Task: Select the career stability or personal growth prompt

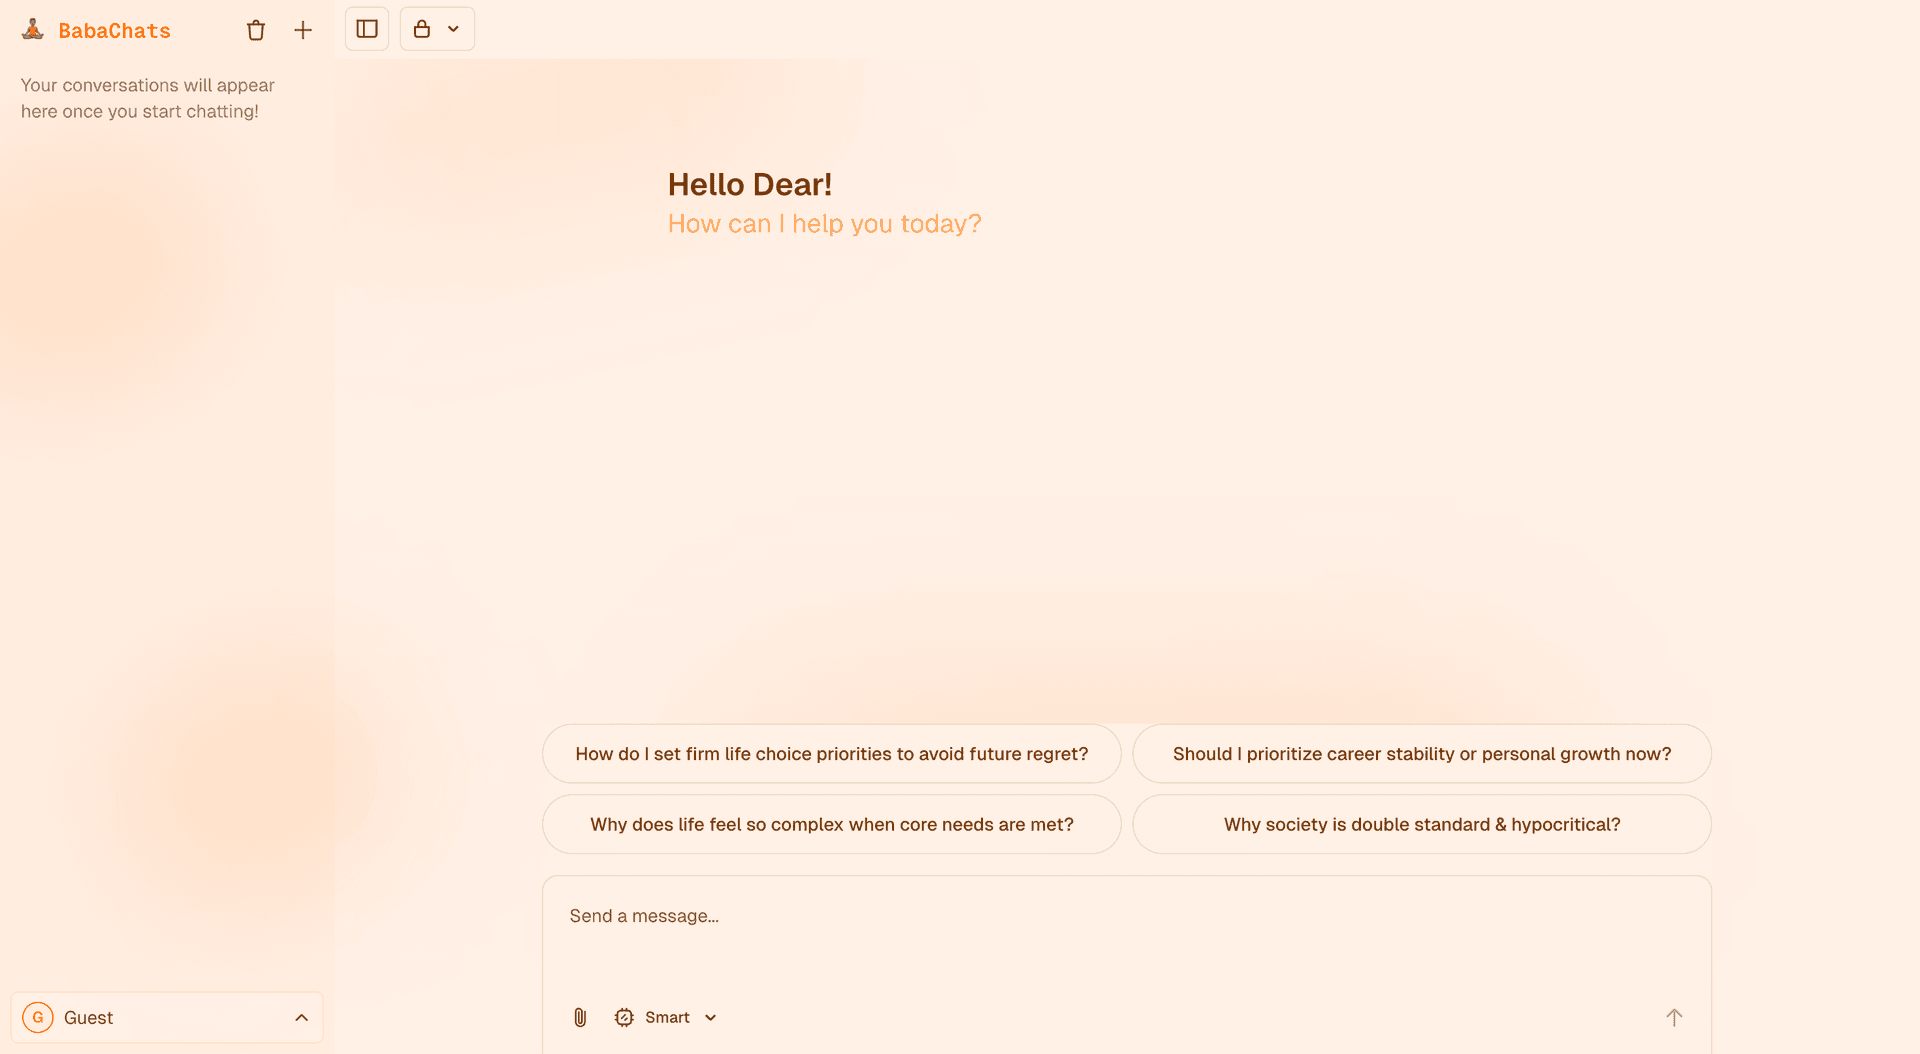Action: click(x=1421, y=754)
